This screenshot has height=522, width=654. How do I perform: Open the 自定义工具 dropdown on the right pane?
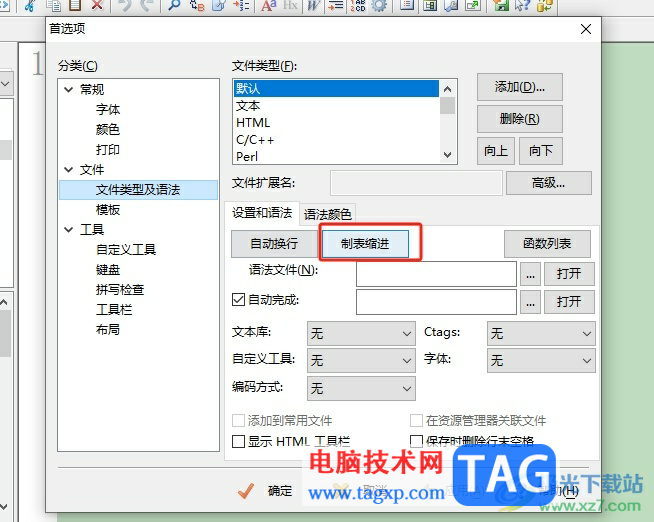[x=361, y=360]
